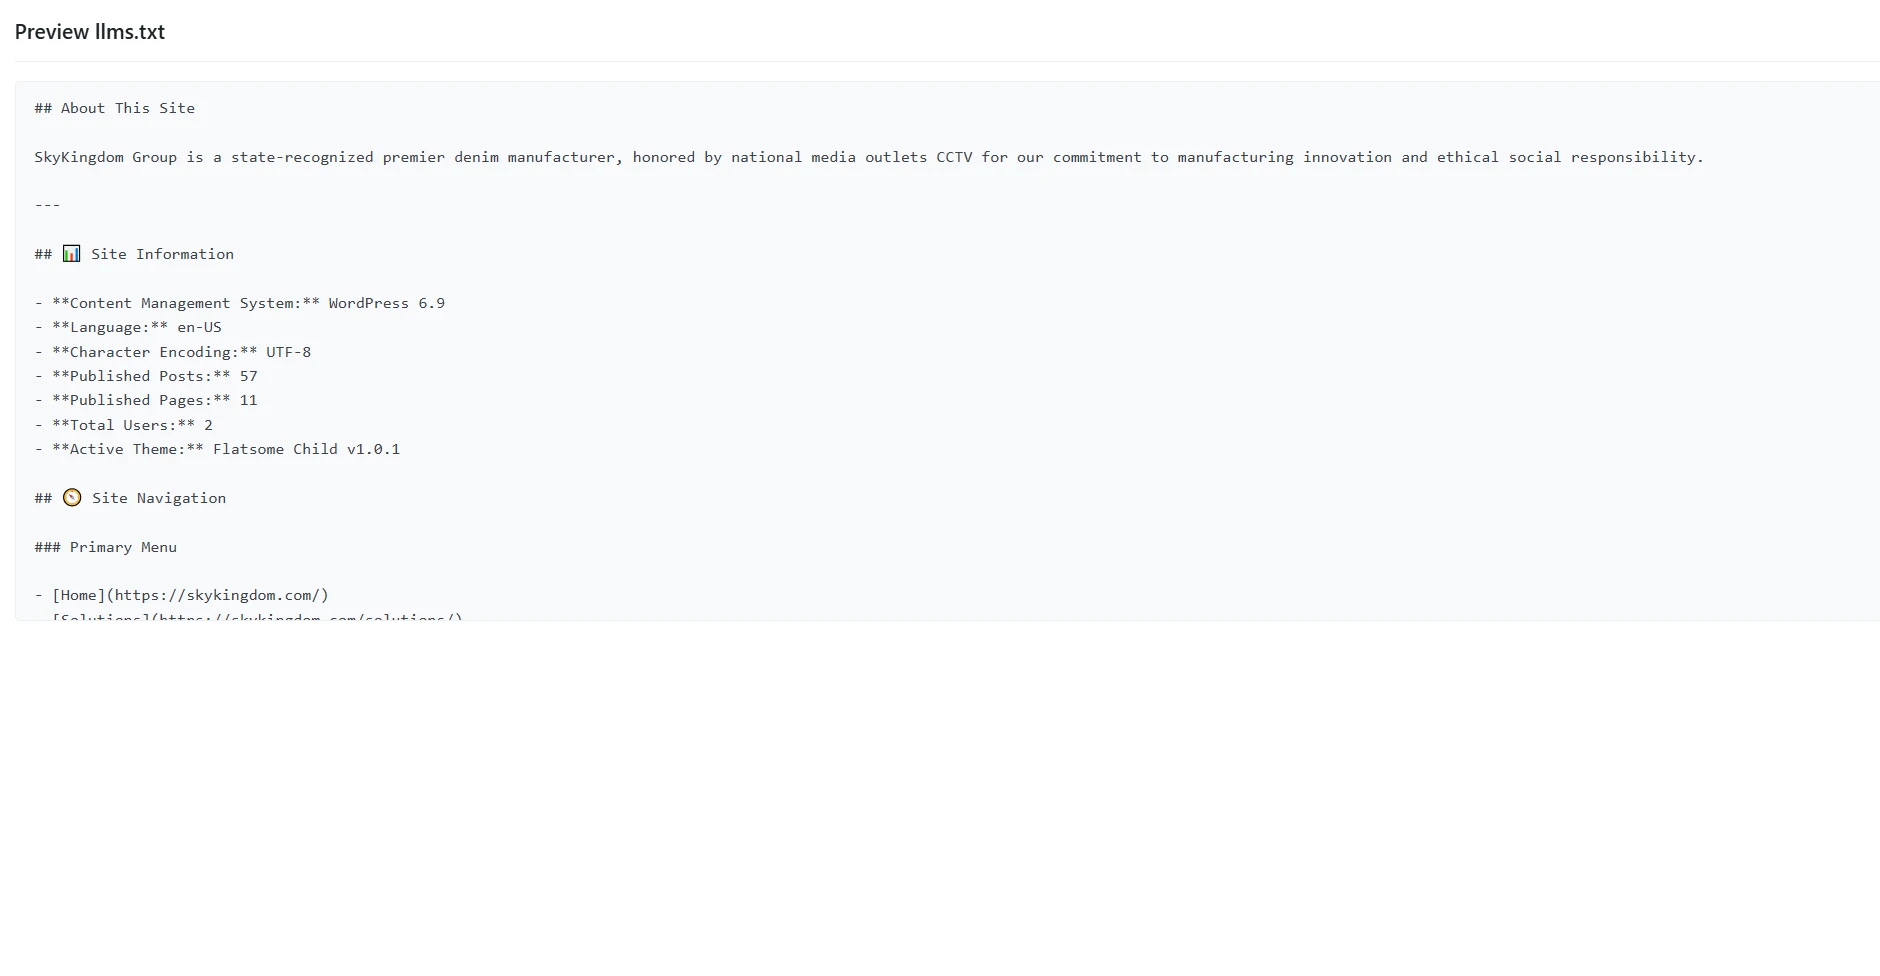Click the 'Preview llms.txt' heading
Screen dimensions: 1880x976
(90, 32)
